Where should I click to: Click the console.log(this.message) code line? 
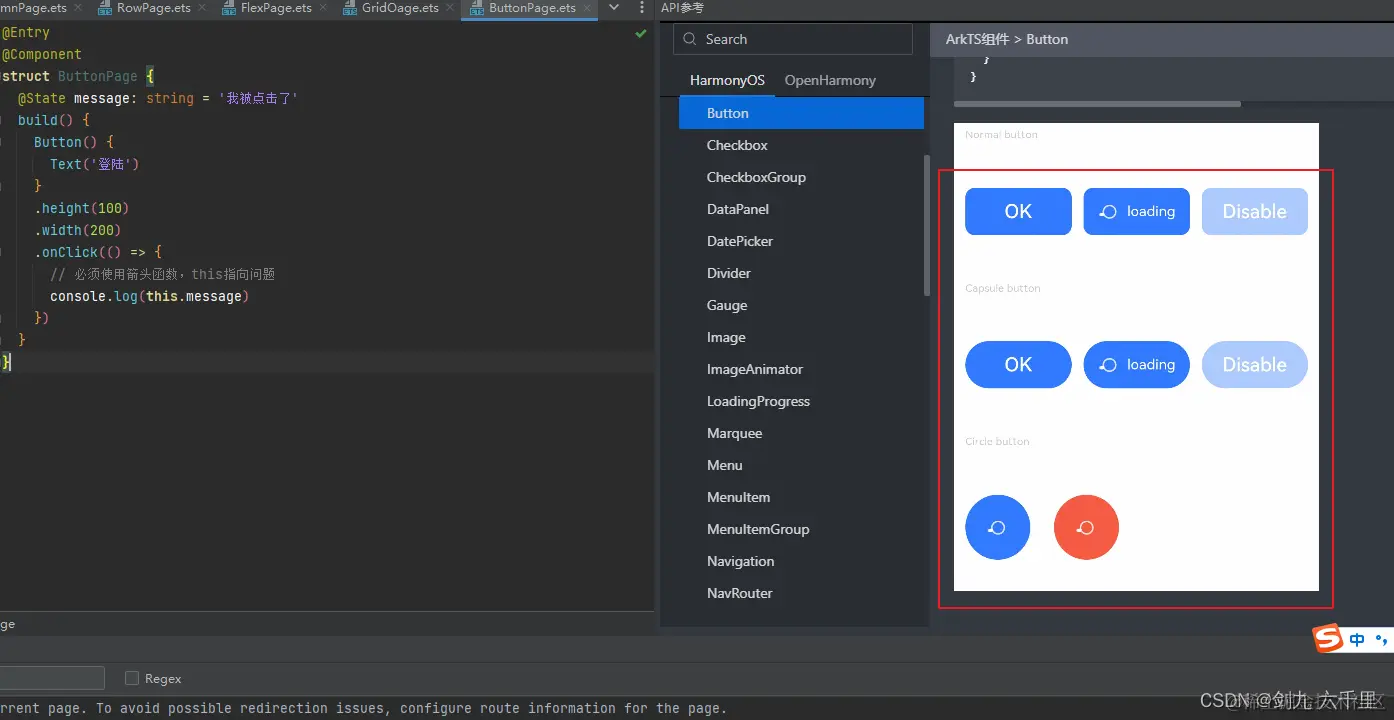tap(149, 296)
